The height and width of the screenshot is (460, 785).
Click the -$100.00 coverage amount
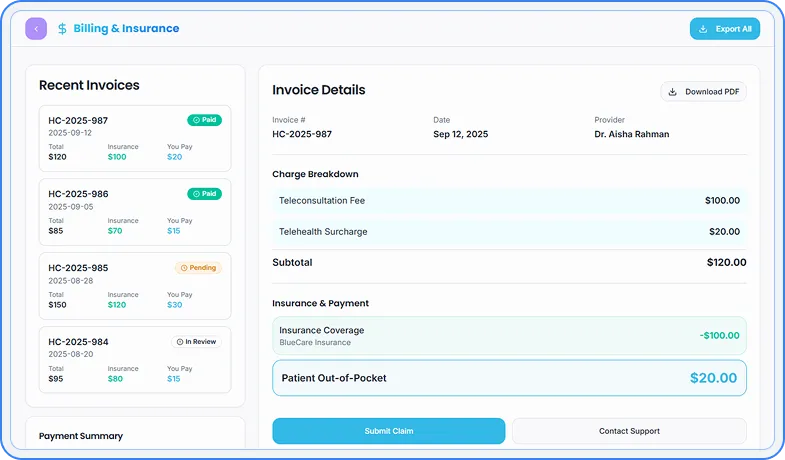click(x=719, y=336)
